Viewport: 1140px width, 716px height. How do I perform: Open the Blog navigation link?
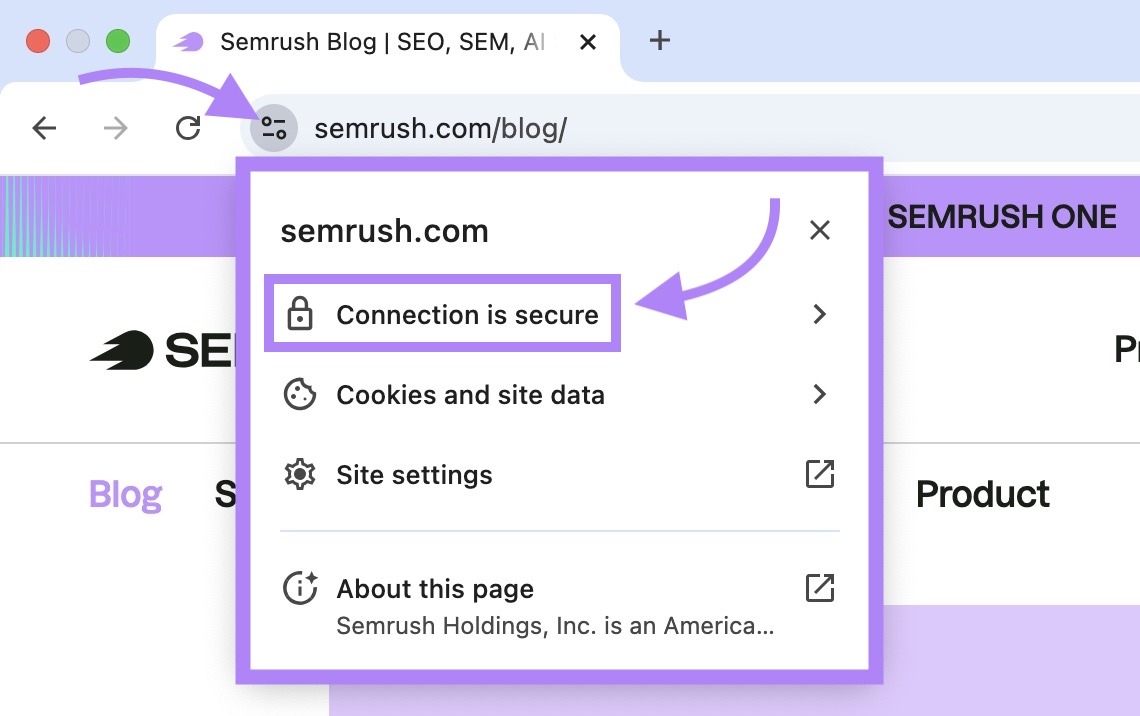pos(125,493)
